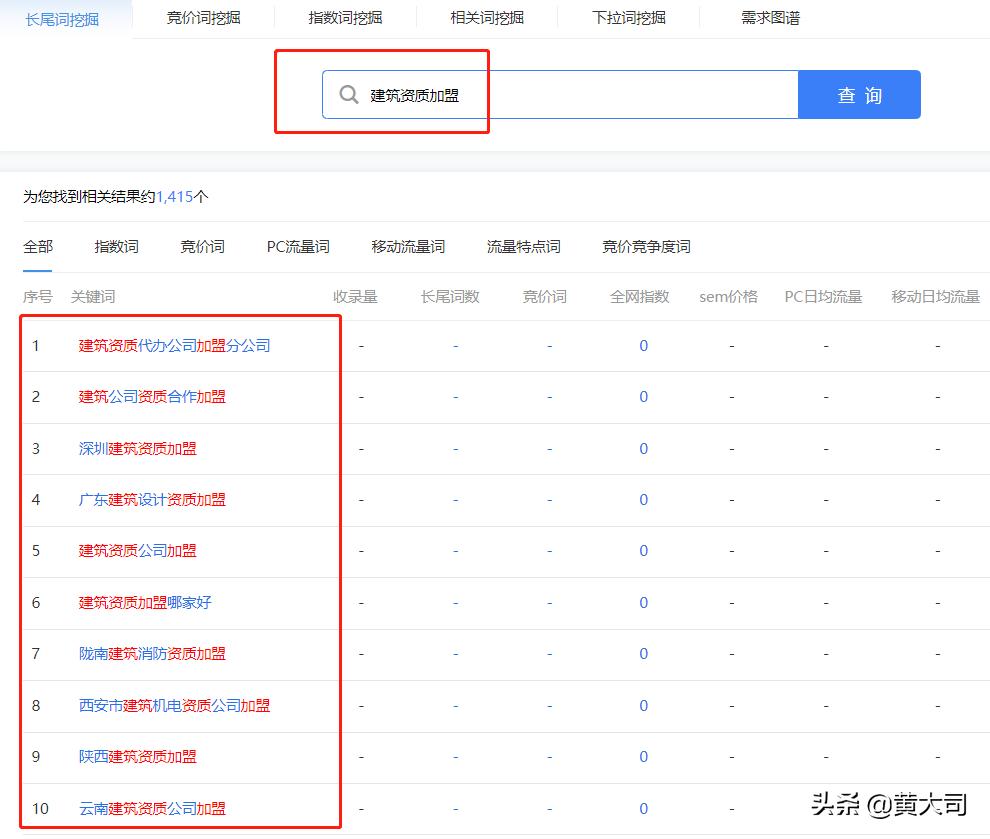Show 移动流量词 keyword results
The height and width of the screenshot is (839, 990).
(x=405, y=246)
